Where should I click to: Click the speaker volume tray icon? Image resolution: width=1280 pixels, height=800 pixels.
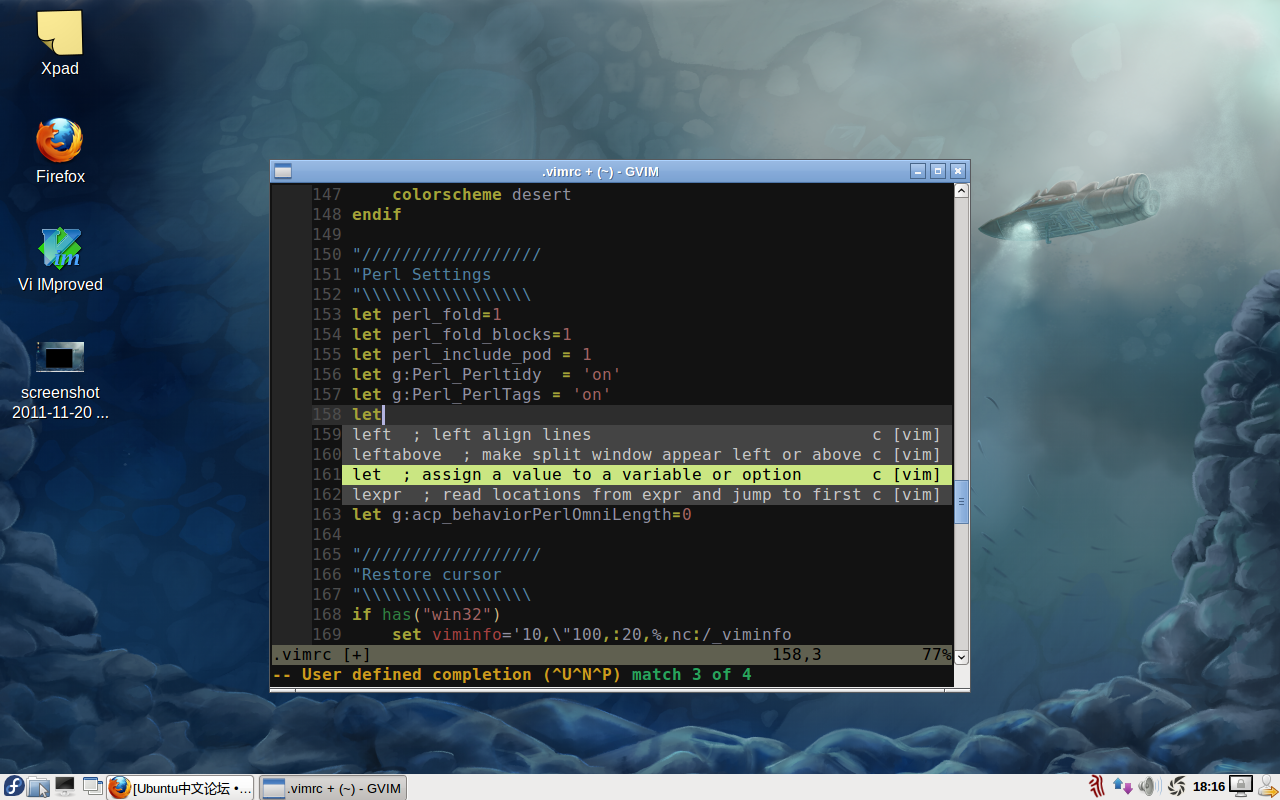pos(1147,787)
